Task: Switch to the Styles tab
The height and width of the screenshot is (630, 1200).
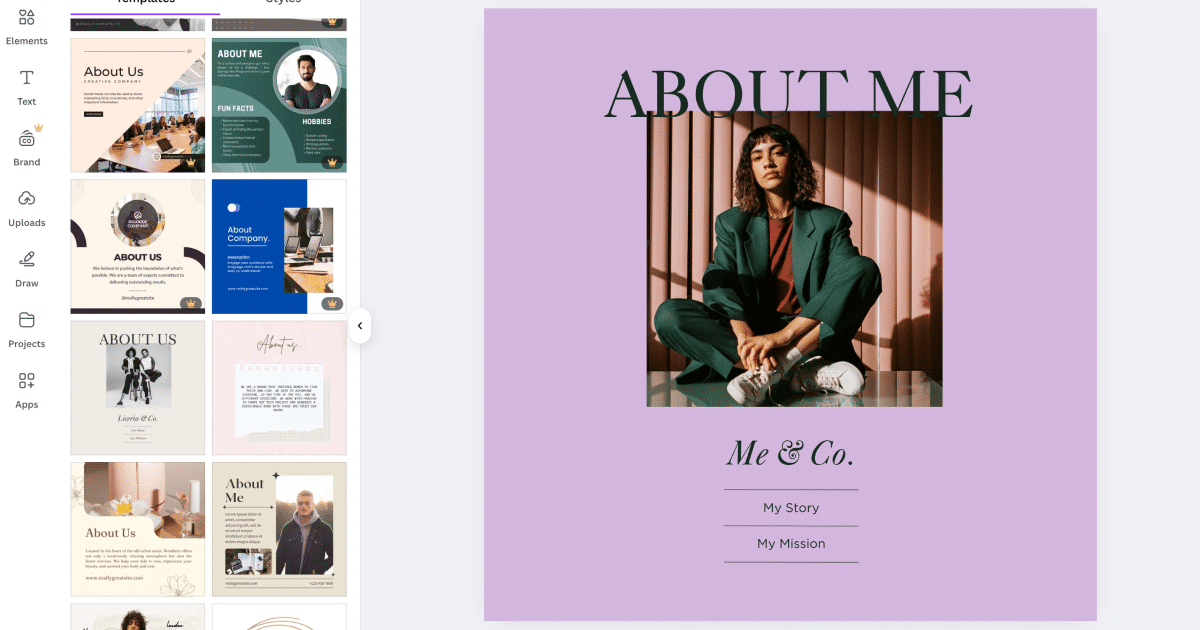Action: [283, 3]
